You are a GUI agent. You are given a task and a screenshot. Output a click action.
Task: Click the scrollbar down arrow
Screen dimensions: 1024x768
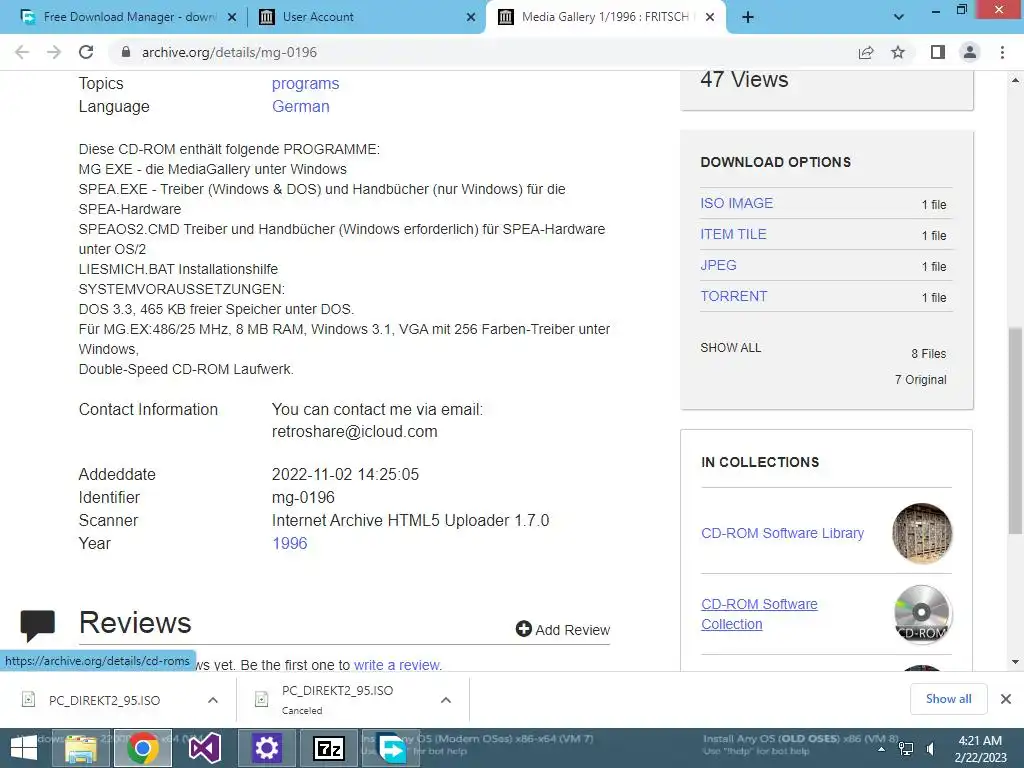[1015, 662]
